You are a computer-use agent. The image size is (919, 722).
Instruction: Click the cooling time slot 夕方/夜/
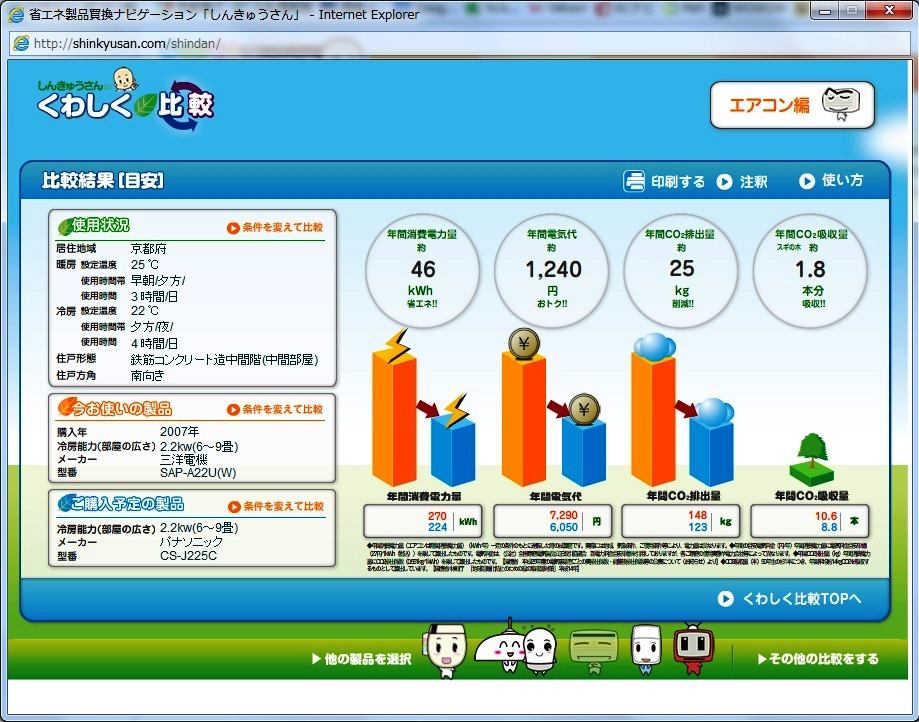(x=152, y=326)
